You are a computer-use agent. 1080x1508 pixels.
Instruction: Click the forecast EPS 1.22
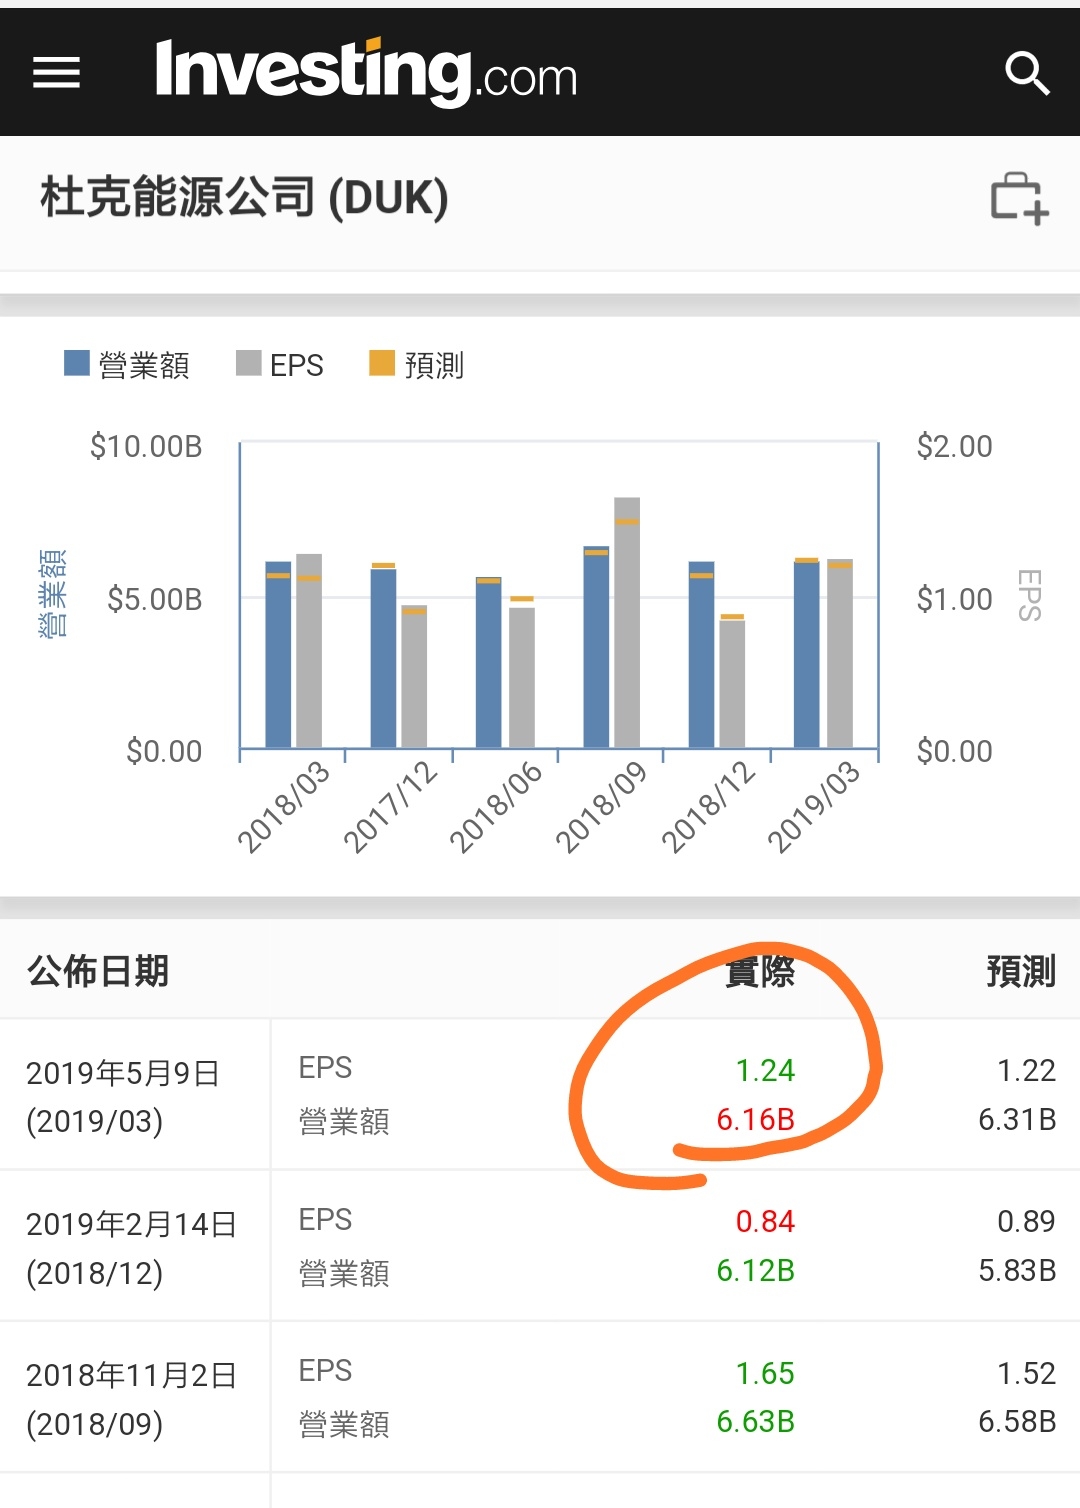click(1026, 1070)
